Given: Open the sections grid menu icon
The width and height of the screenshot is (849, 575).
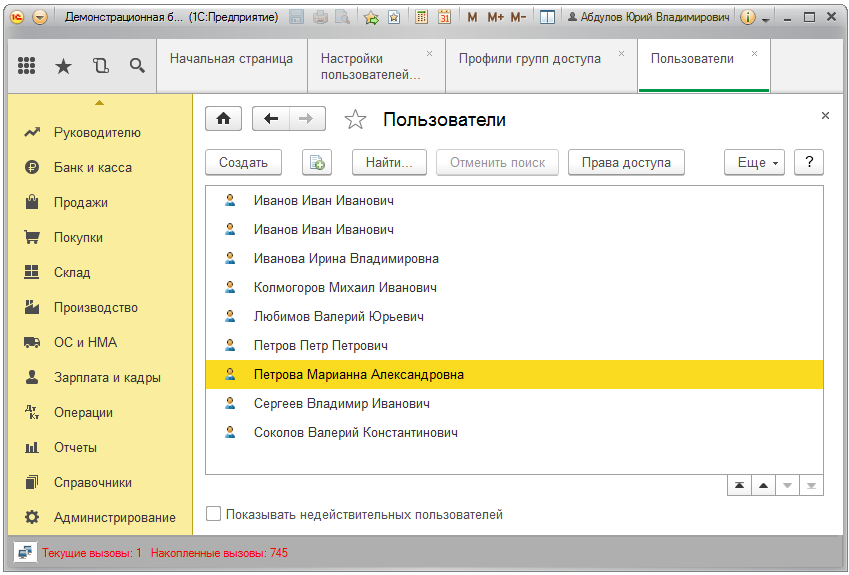Looking at the screenshot, I should coord(27,66).
